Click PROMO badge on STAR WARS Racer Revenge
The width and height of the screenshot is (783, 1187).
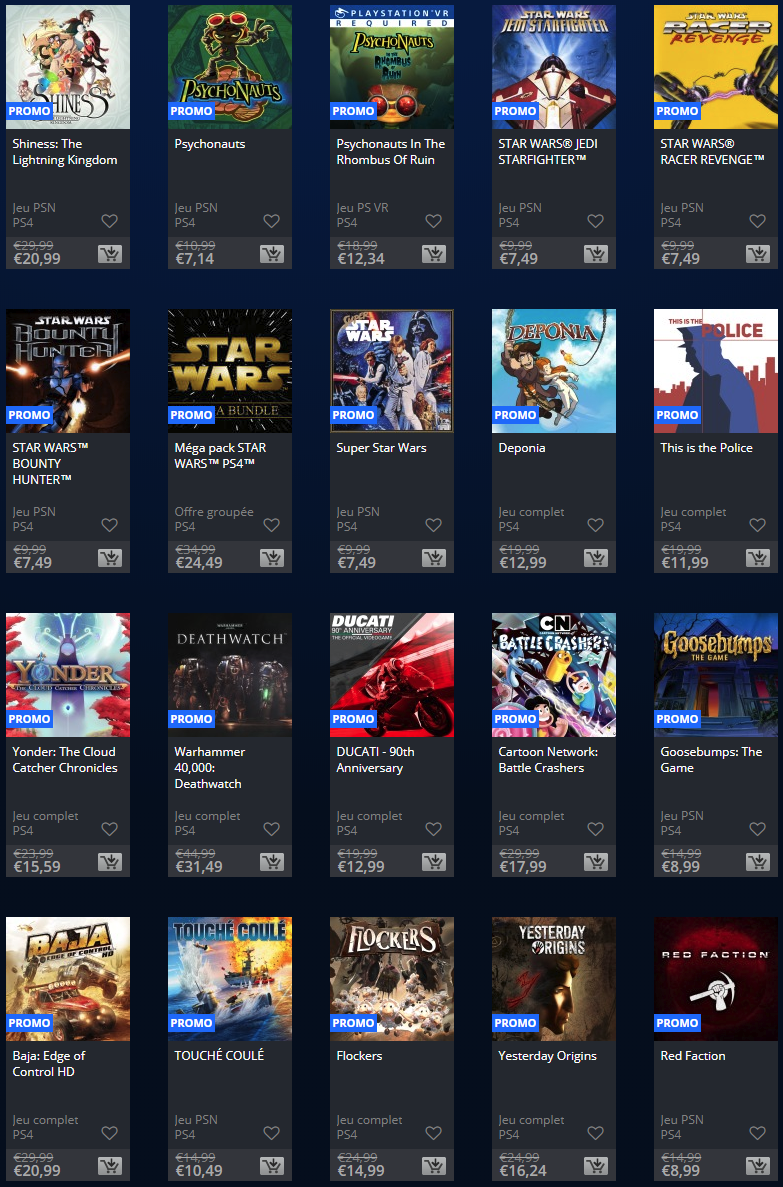(677, 111)
